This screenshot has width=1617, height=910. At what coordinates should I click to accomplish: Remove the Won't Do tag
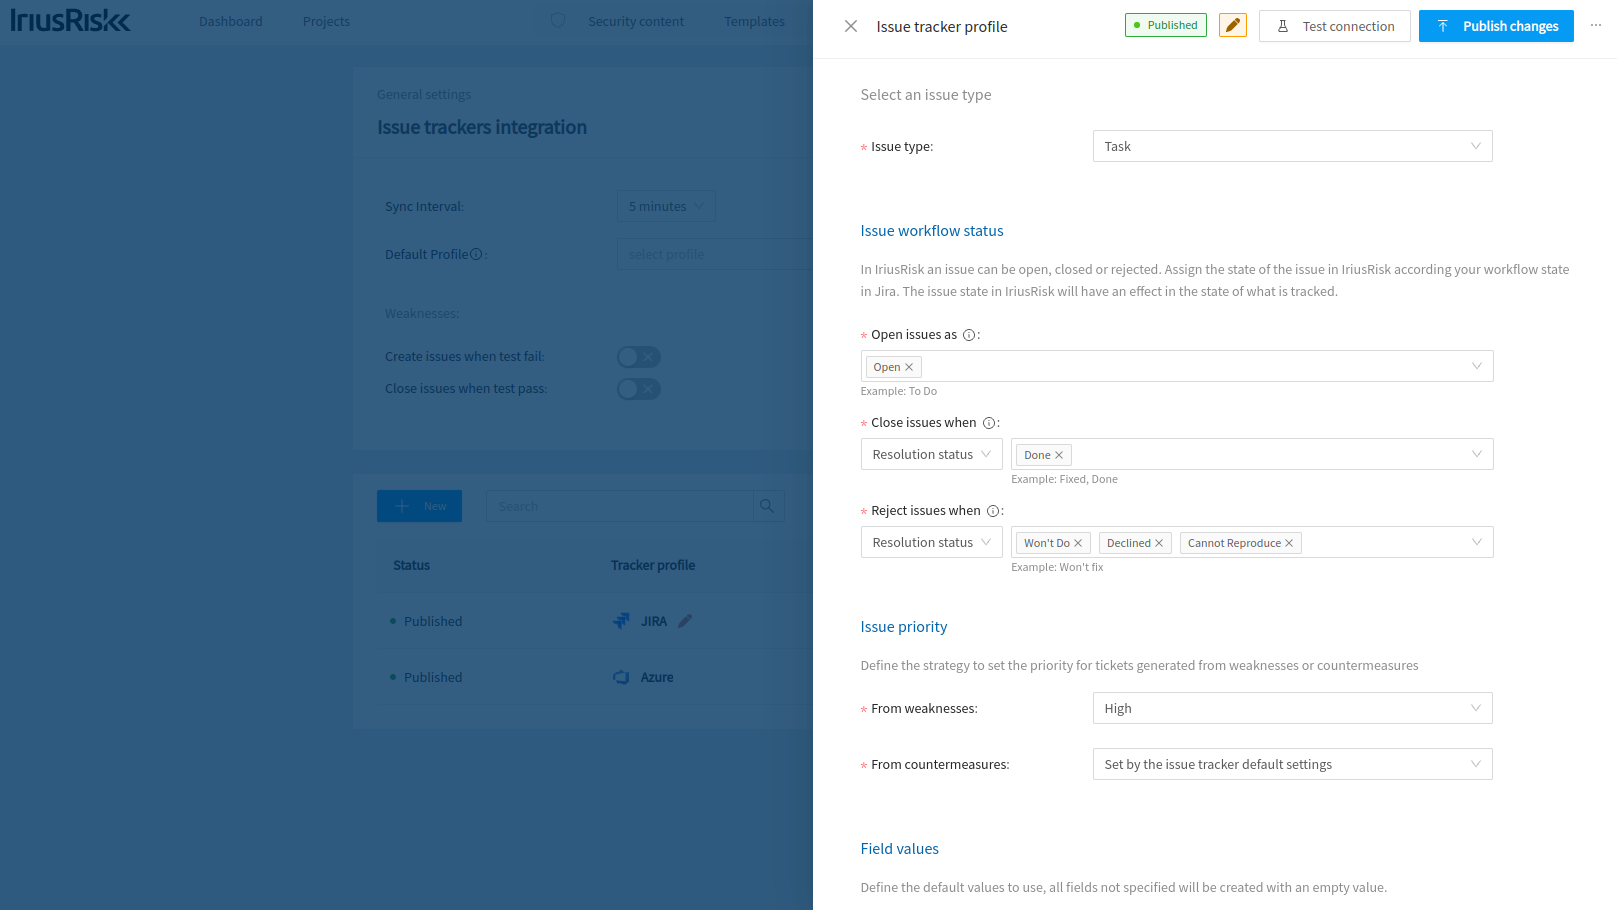[x=1078, y=543]
